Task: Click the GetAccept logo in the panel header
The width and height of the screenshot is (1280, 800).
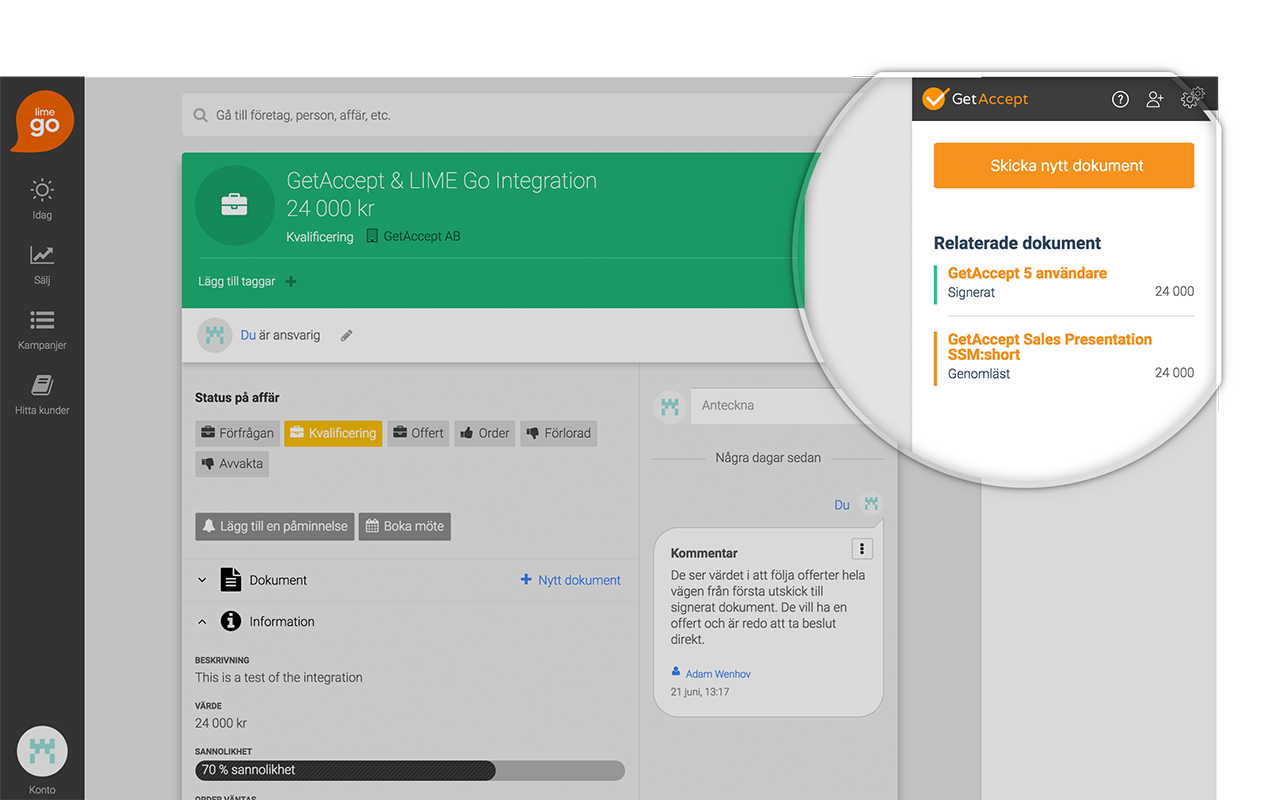Action: (x=975, y=99)
